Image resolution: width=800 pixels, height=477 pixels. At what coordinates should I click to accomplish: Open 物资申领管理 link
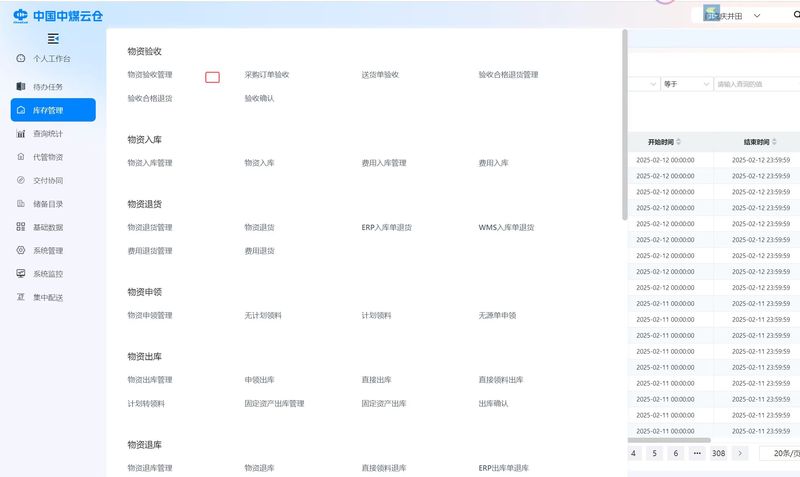[x=150, y=315]
